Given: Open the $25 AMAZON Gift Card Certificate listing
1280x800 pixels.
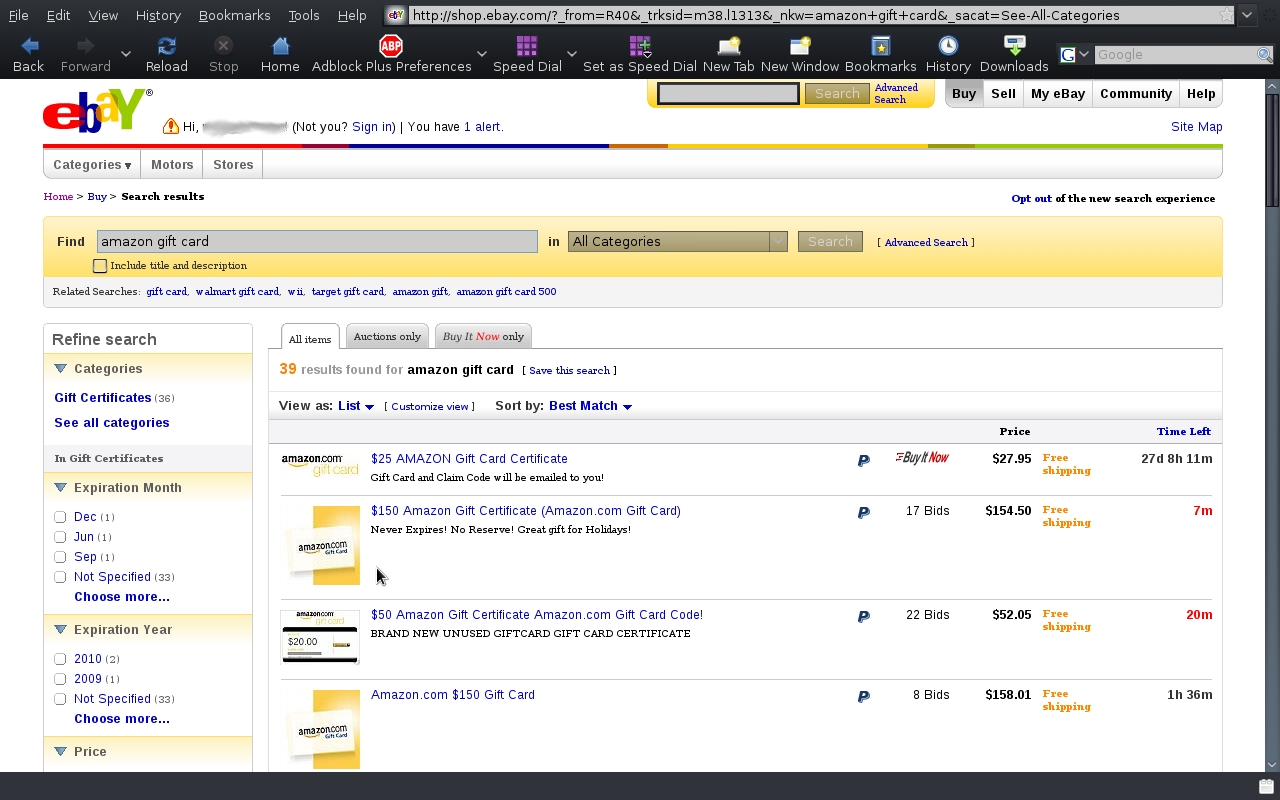Looking at the screenshot, I should coord(469,459).
